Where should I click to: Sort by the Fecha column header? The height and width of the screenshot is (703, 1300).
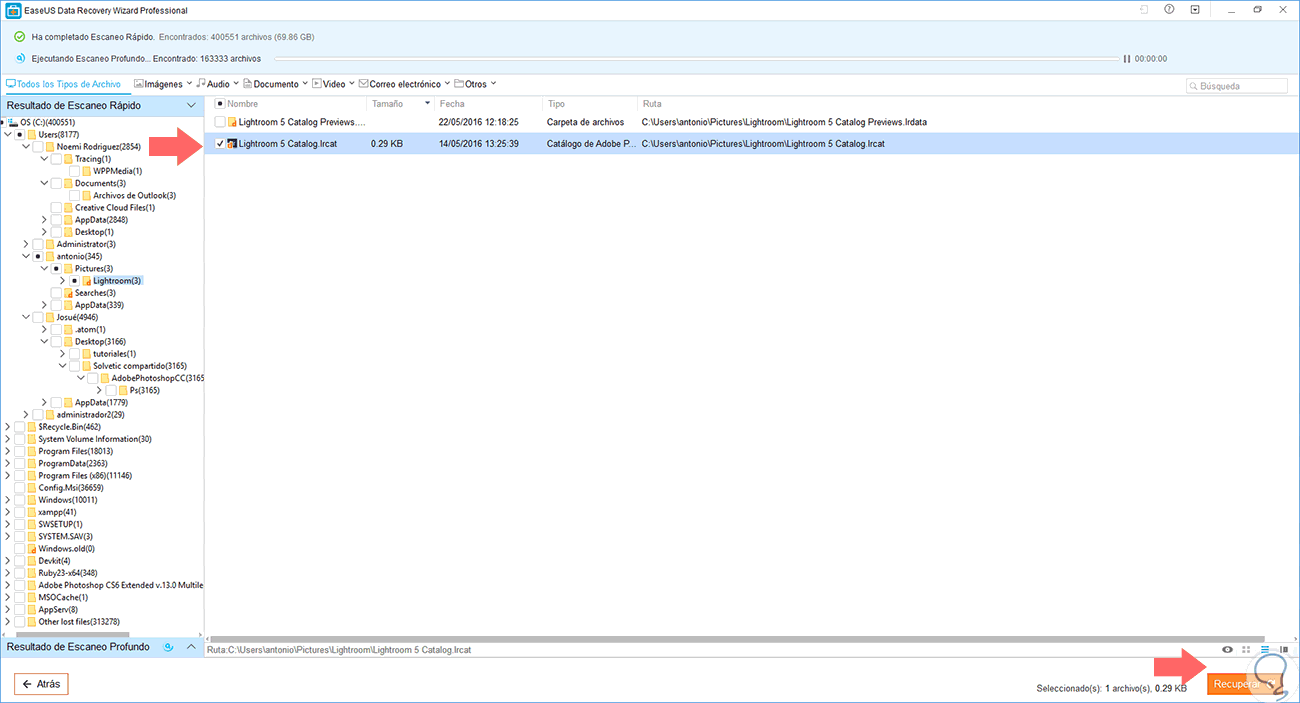click(x=452, y=104)
